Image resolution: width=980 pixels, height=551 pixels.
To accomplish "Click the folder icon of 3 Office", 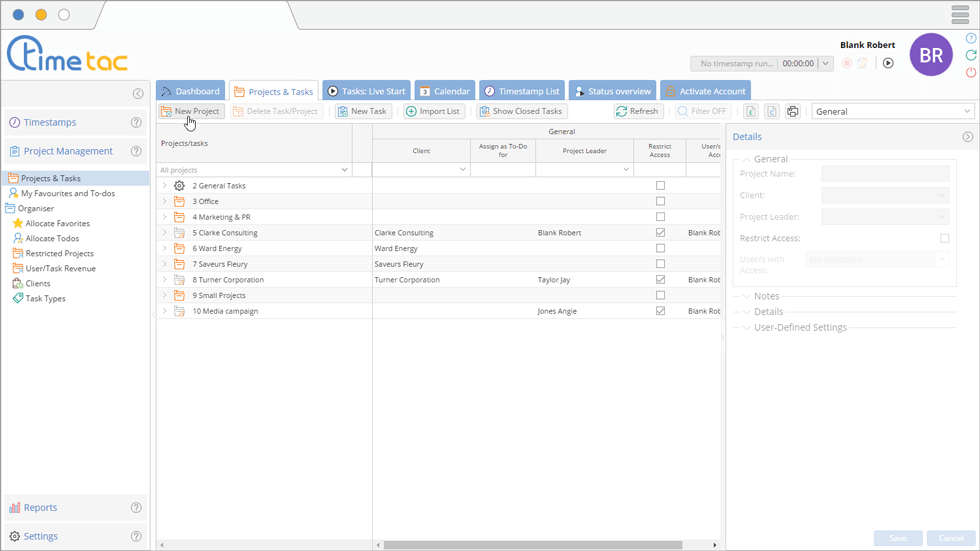I will tap(179, 201).
